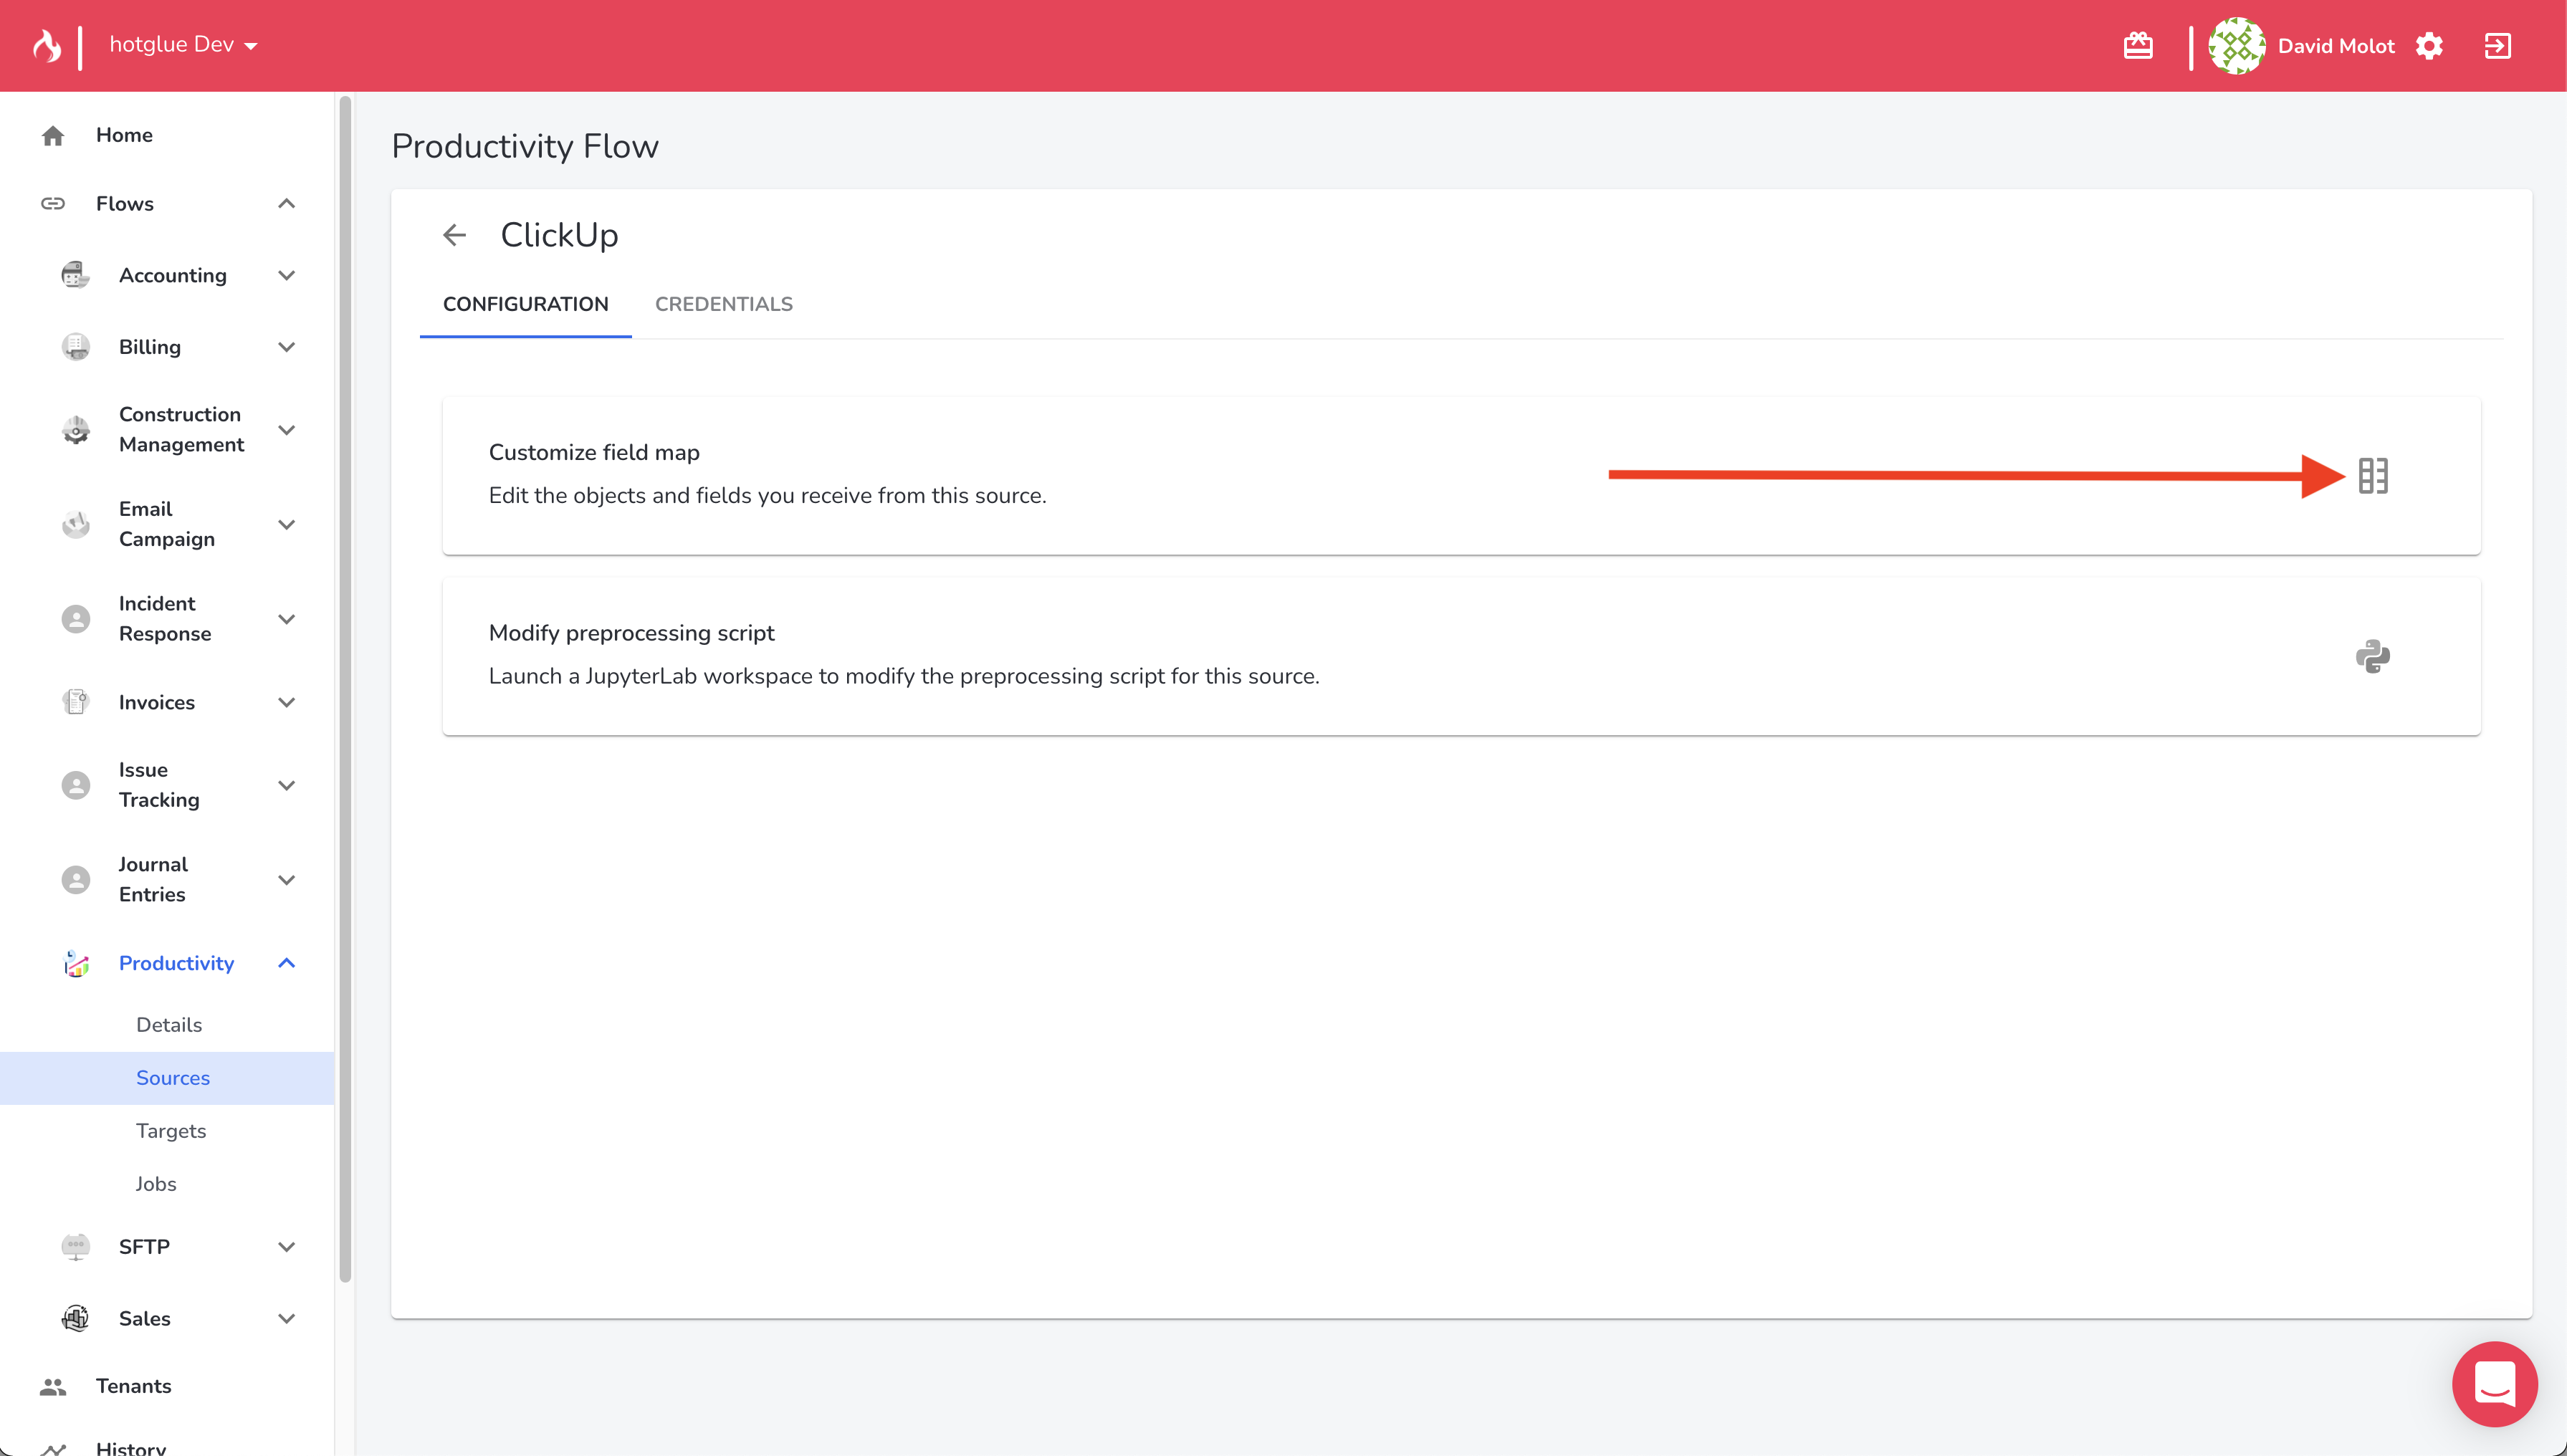Switch to the CREDENTIALS tab
Screen dimensions: 2567x1456
click(x=723, y=304)
